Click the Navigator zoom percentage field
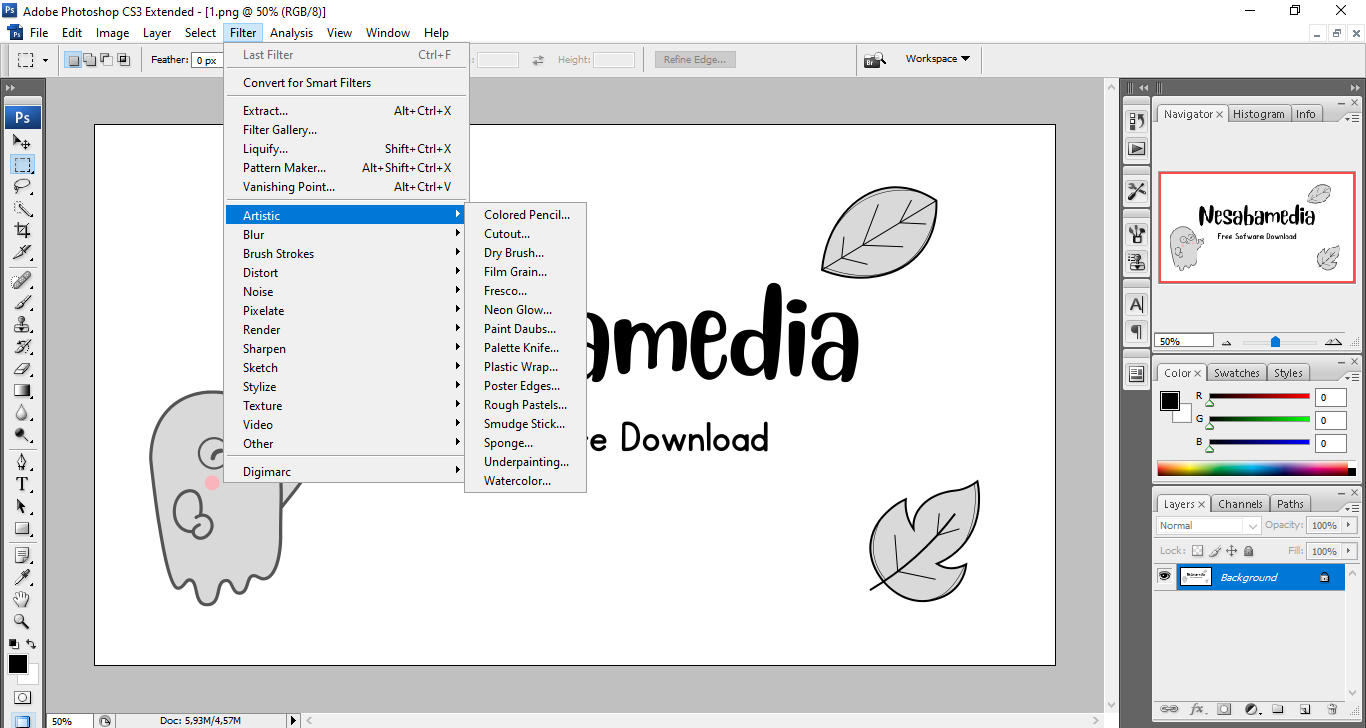Image resolution: width=1366 pixels, height=728 pixels. point(1183,341)
